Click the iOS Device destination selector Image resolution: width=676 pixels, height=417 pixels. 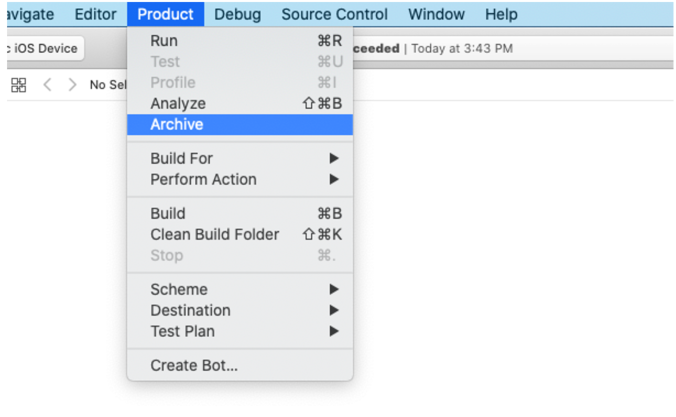(42, 48)
